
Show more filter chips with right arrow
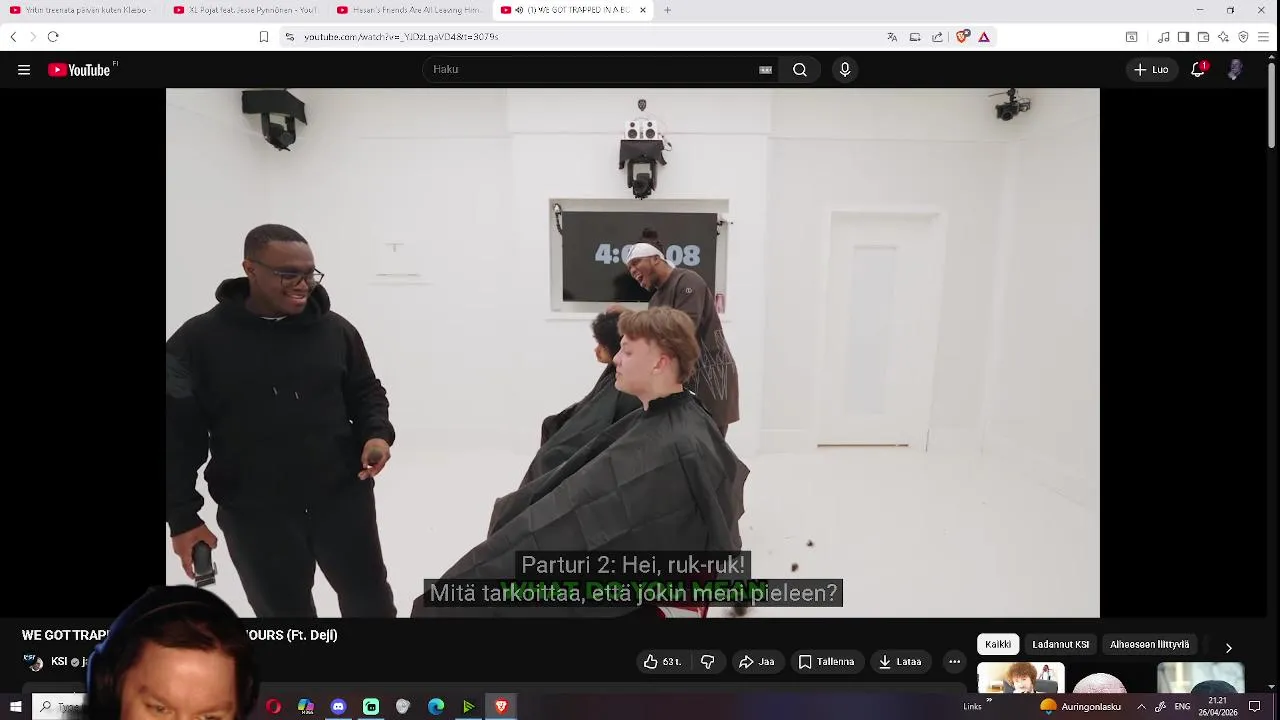(1228, 648)
